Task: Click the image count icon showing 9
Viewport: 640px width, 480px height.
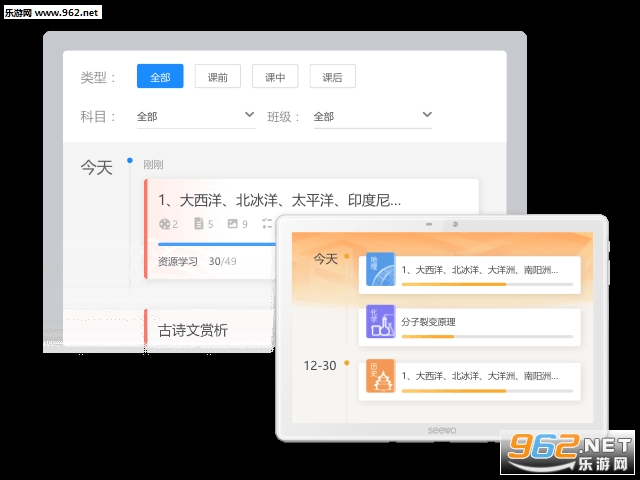Action: [x=233, y=223]
